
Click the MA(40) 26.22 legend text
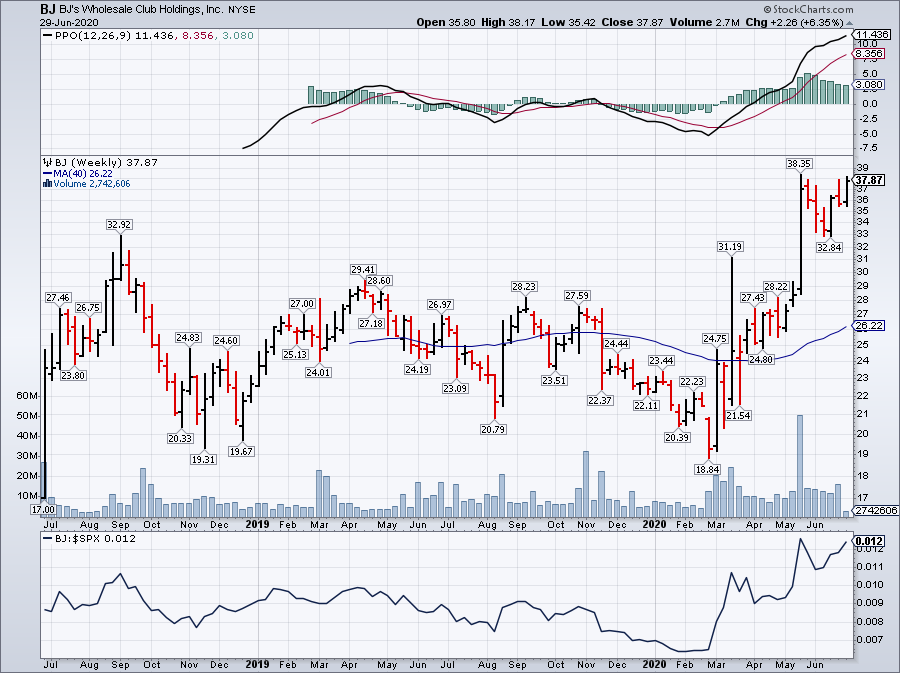point(83,173)
